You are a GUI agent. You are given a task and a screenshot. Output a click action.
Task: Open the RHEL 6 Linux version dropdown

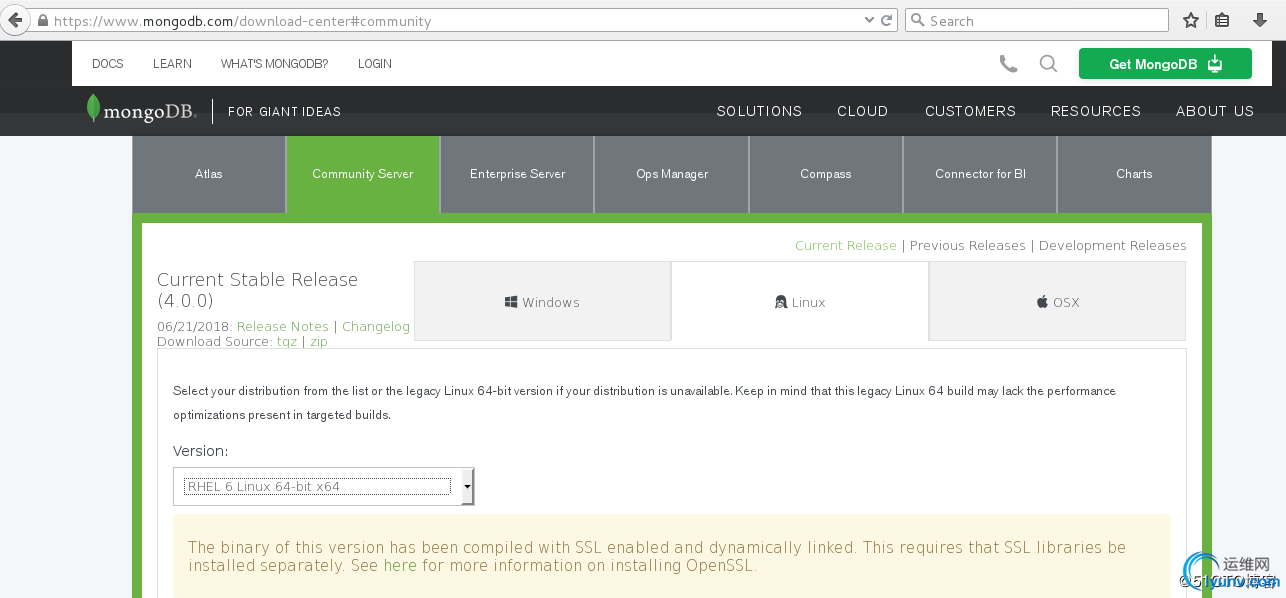click(324, 487)
